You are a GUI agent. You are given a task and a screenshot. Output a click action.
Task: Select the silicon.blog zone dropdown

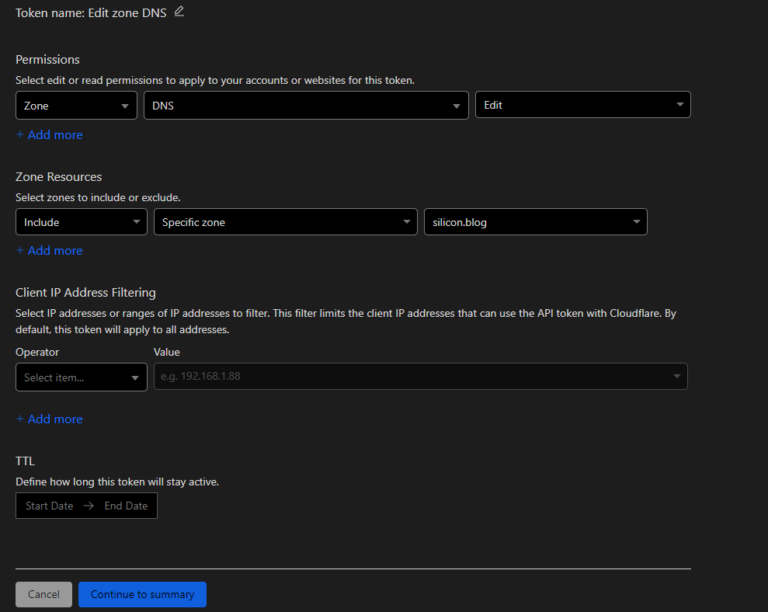(535, 222)
